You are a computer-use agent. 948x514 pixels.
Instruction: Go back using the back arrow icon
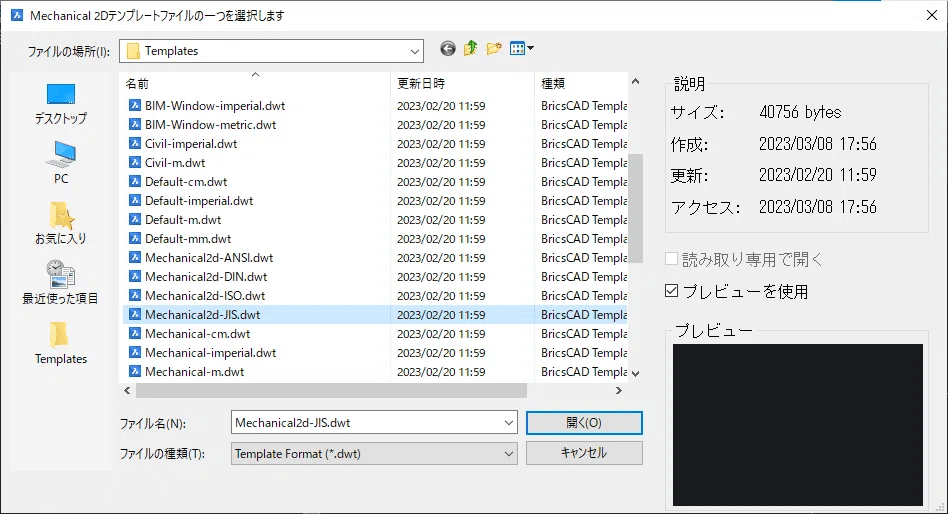[x=447, y=48]
